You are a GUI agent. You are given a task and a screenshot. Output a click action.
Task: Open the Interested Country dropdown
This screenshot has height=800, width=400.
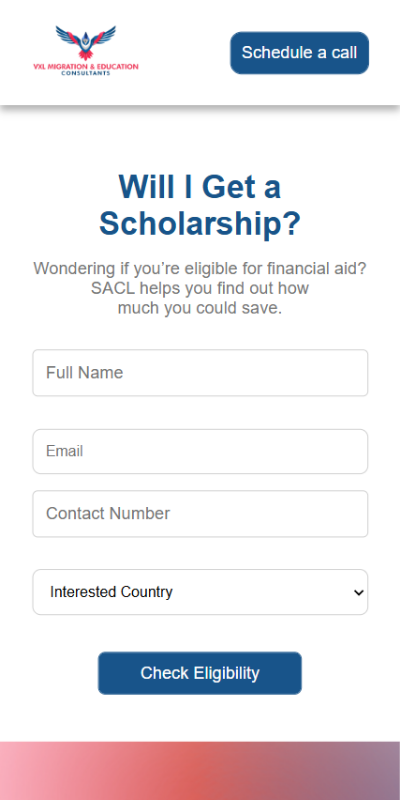coord(200,592)
